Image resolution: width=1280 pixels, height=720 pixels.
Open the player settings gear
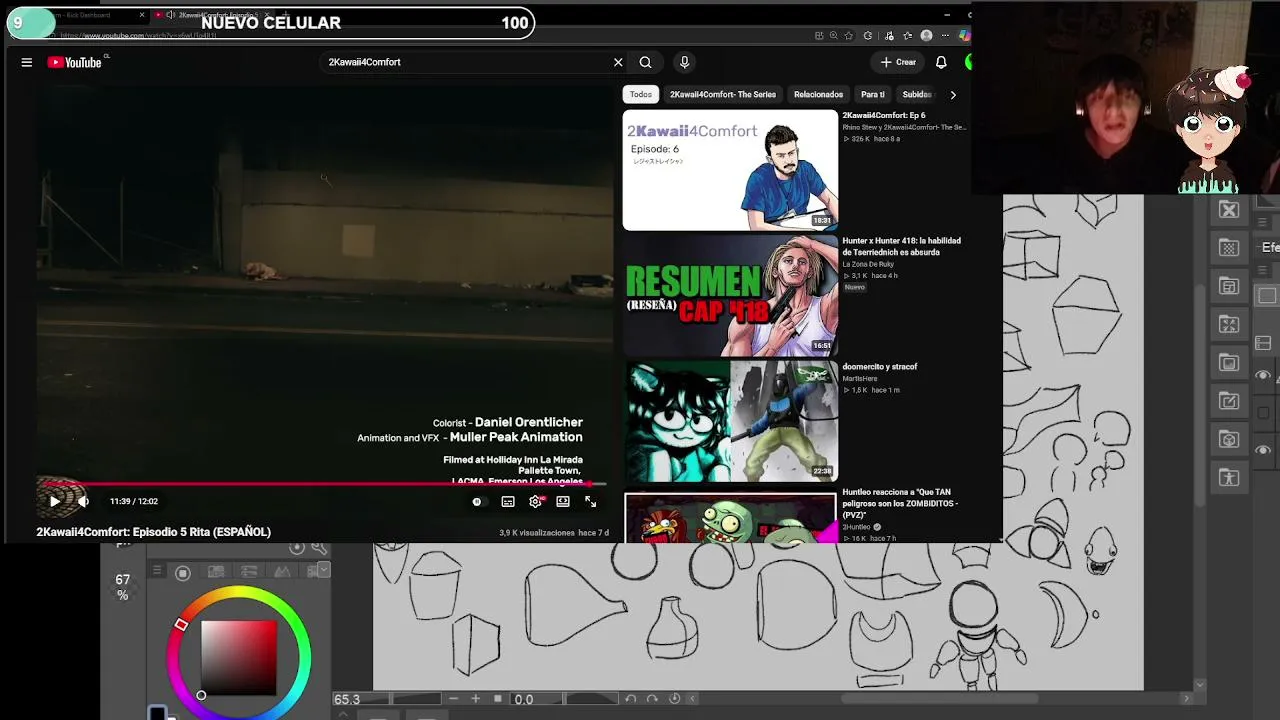(x=535, y=502)
